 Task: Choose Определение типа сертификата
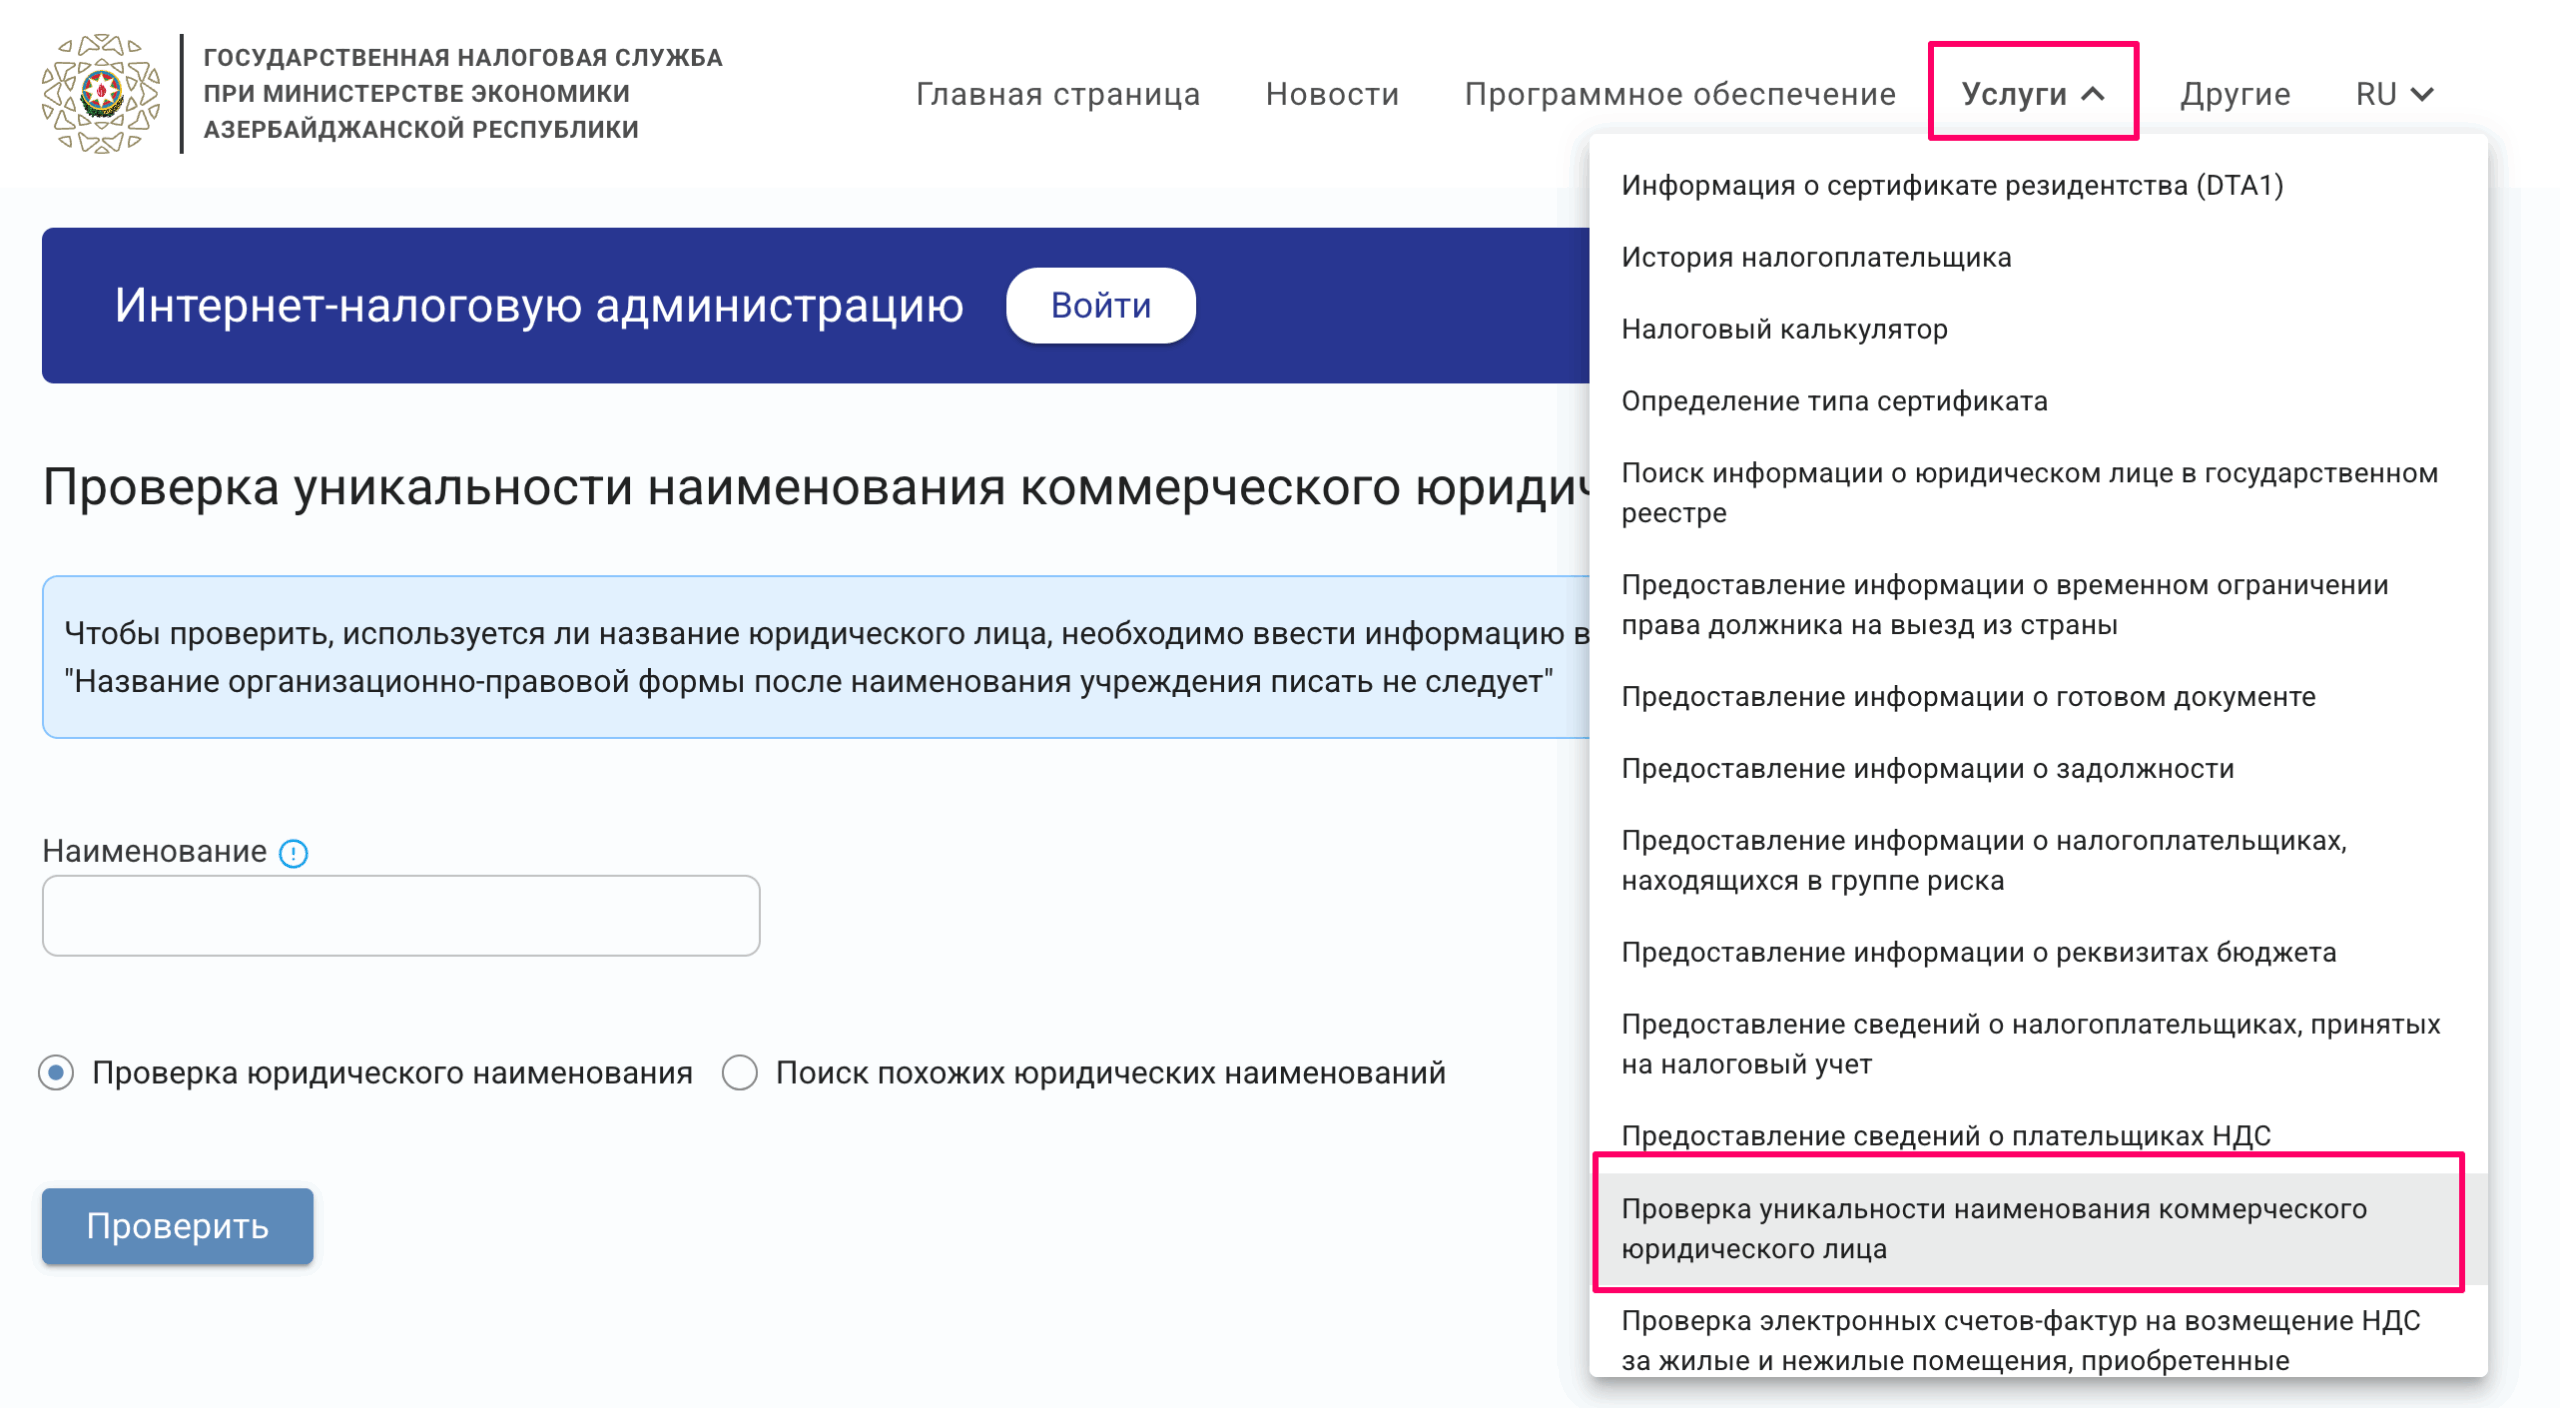(x=1834, y=401)
